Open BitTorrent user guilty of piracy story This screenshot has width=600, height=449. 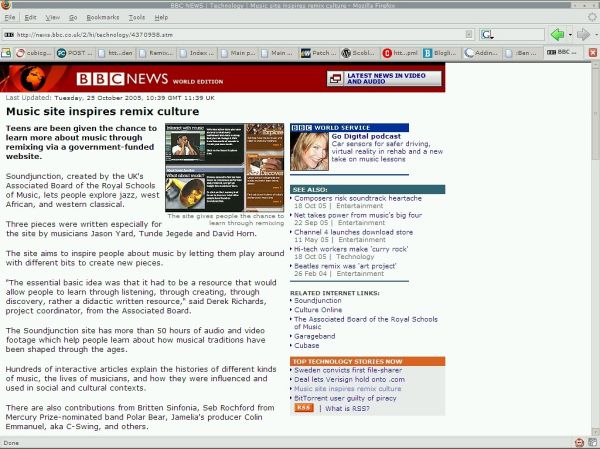pyautogui.click(x=345, y=398)
